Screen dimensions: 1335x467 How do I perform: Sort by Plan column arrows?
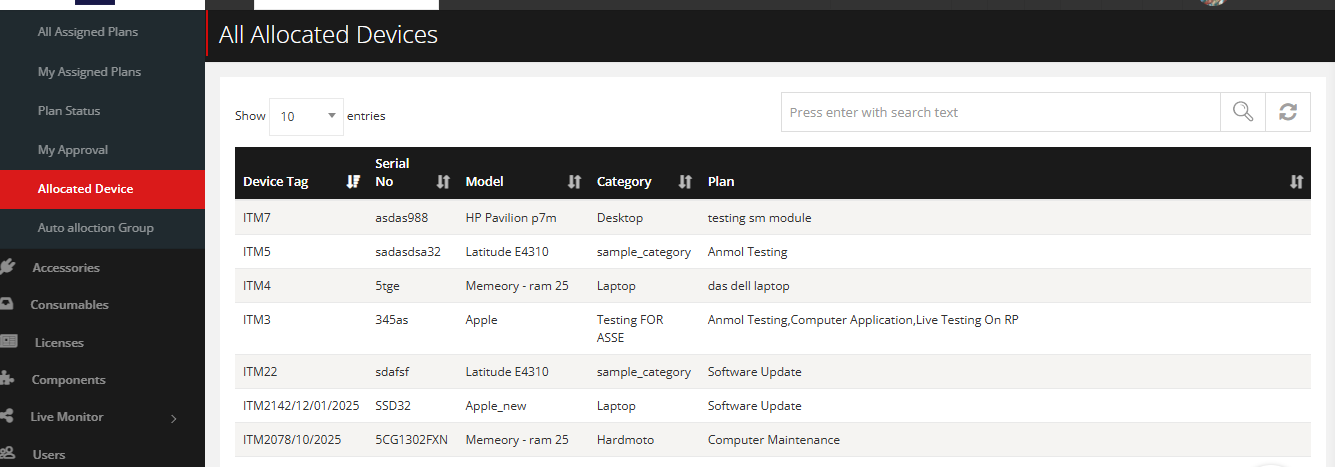[1297, 181]
